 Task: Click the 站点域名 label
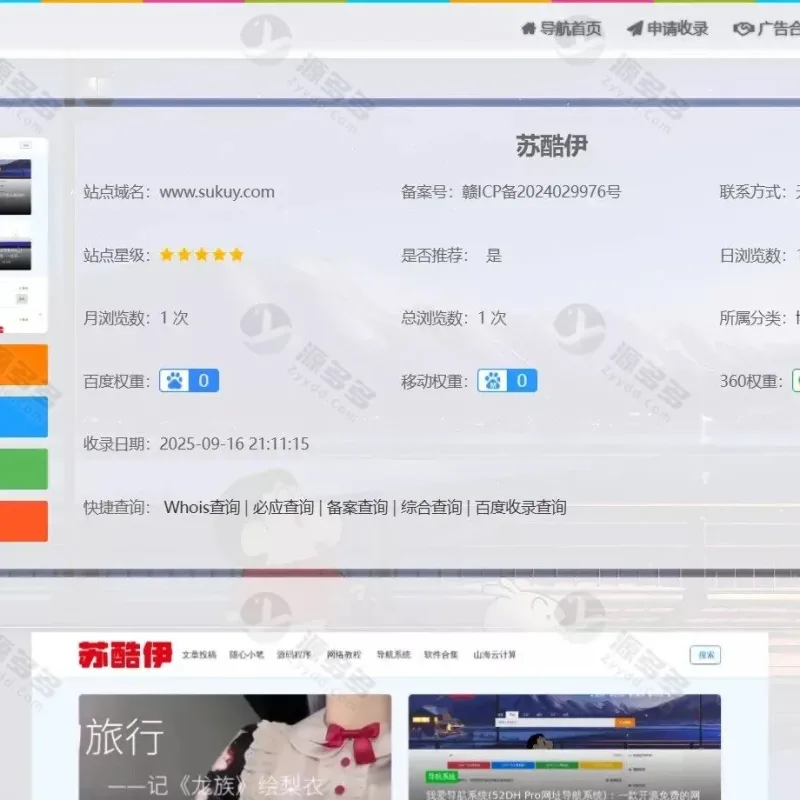(116, 192)
